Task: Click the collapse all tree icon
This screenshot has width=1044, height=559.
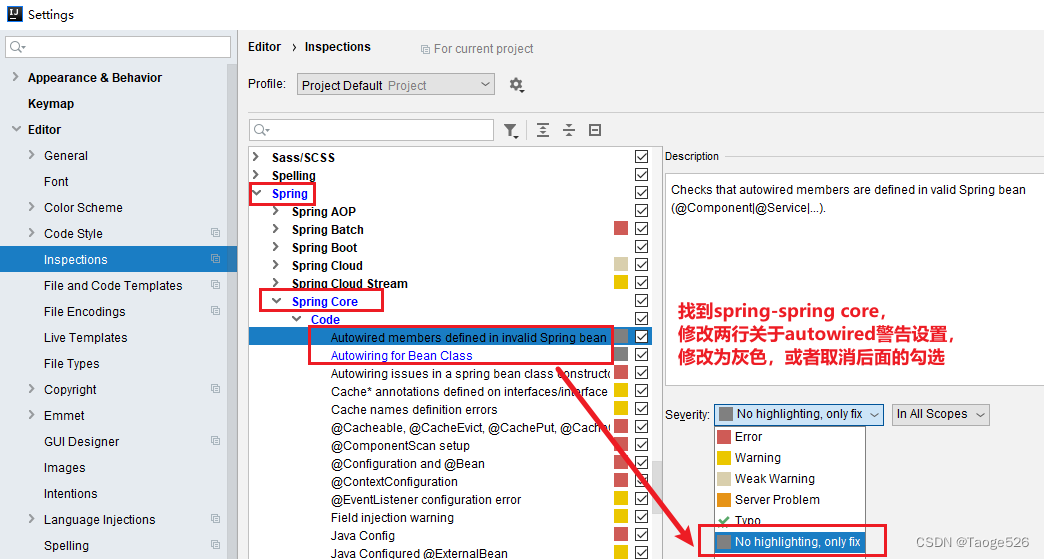Action: click(x=569, y=130)
